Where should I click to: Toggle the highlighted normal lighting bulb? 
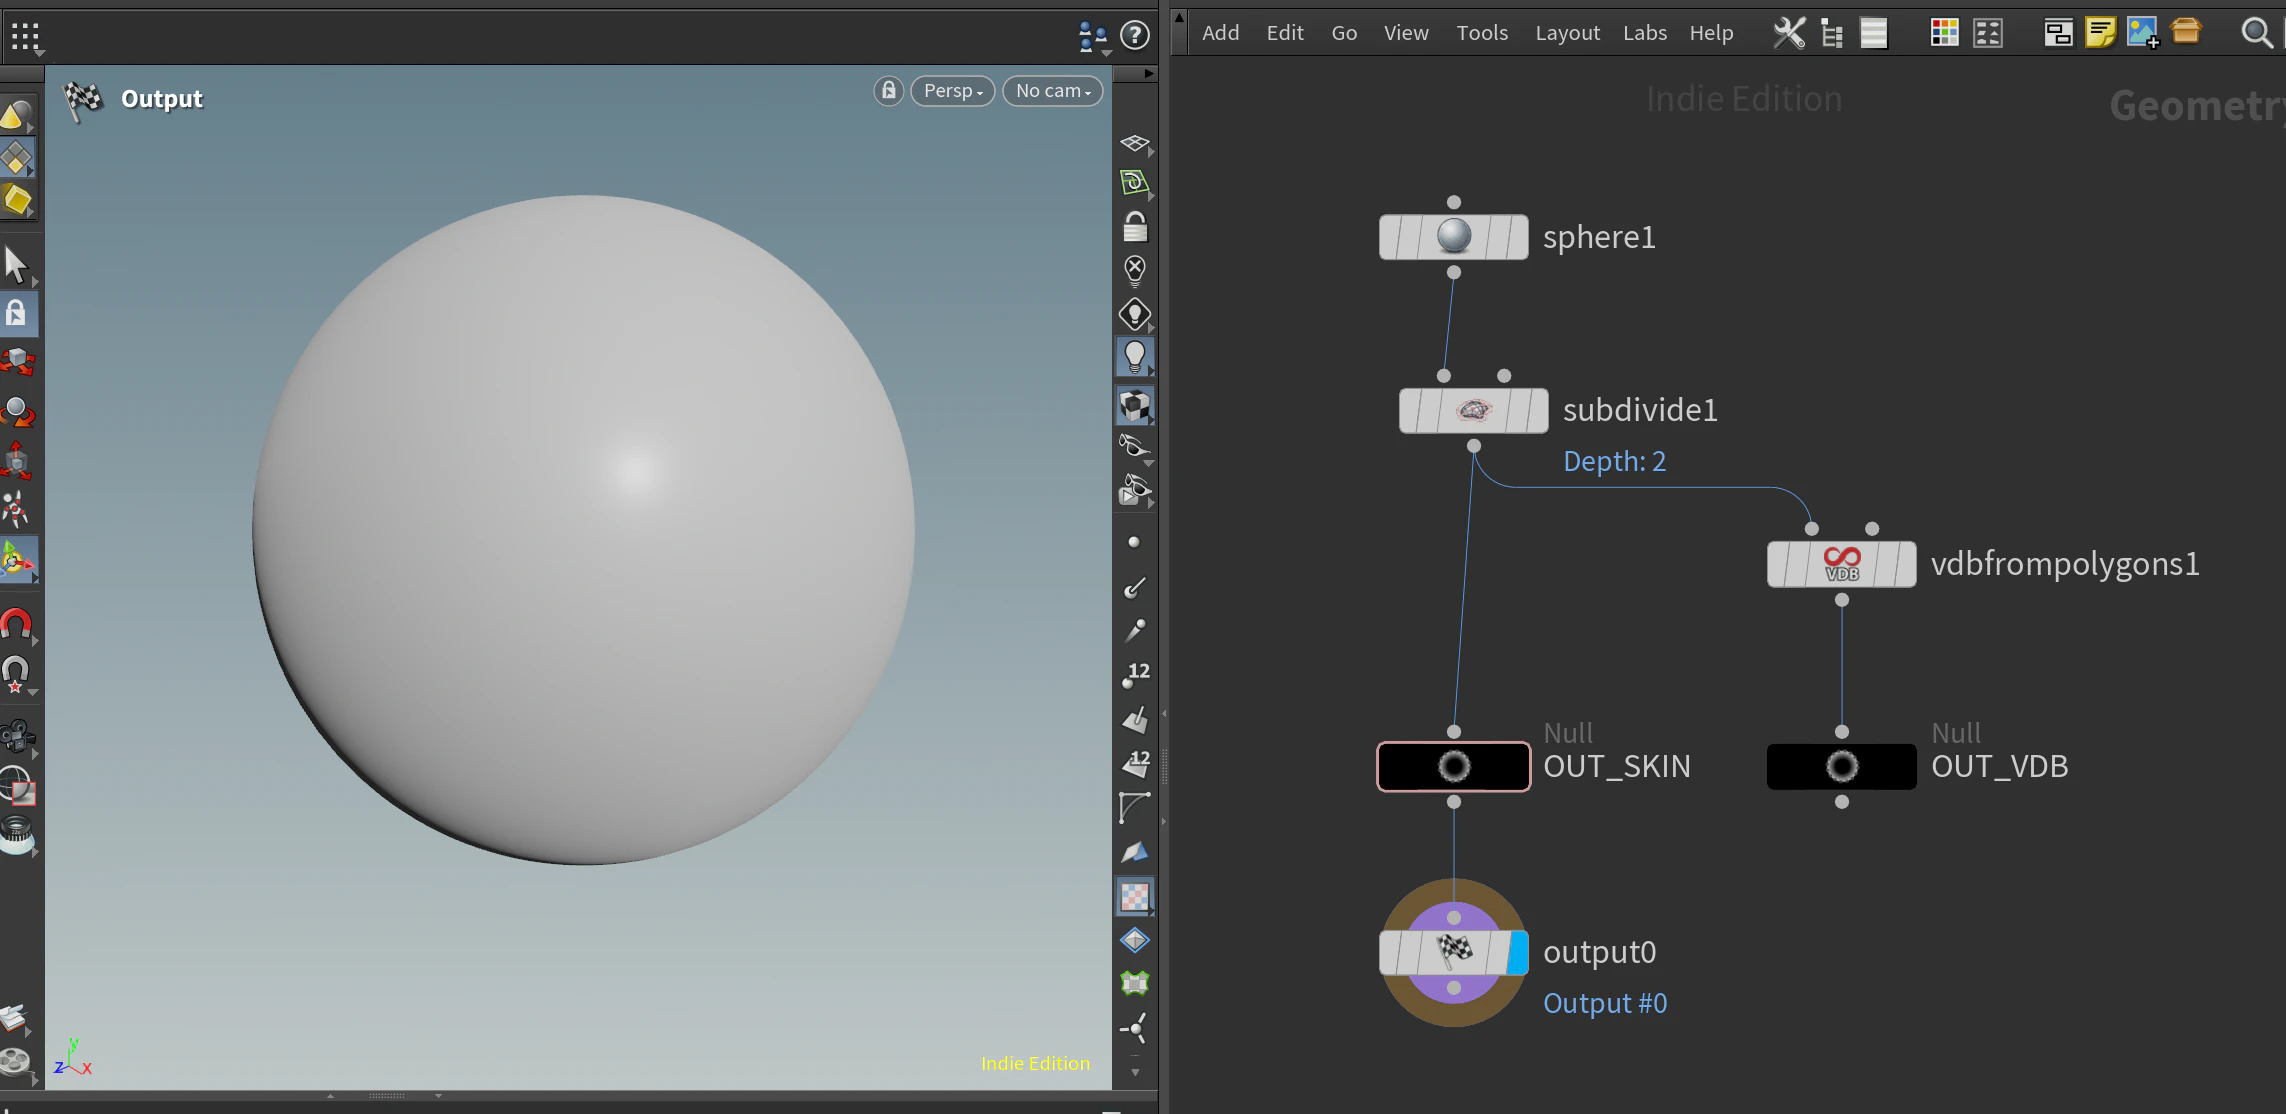click(x=1134, y=357)
